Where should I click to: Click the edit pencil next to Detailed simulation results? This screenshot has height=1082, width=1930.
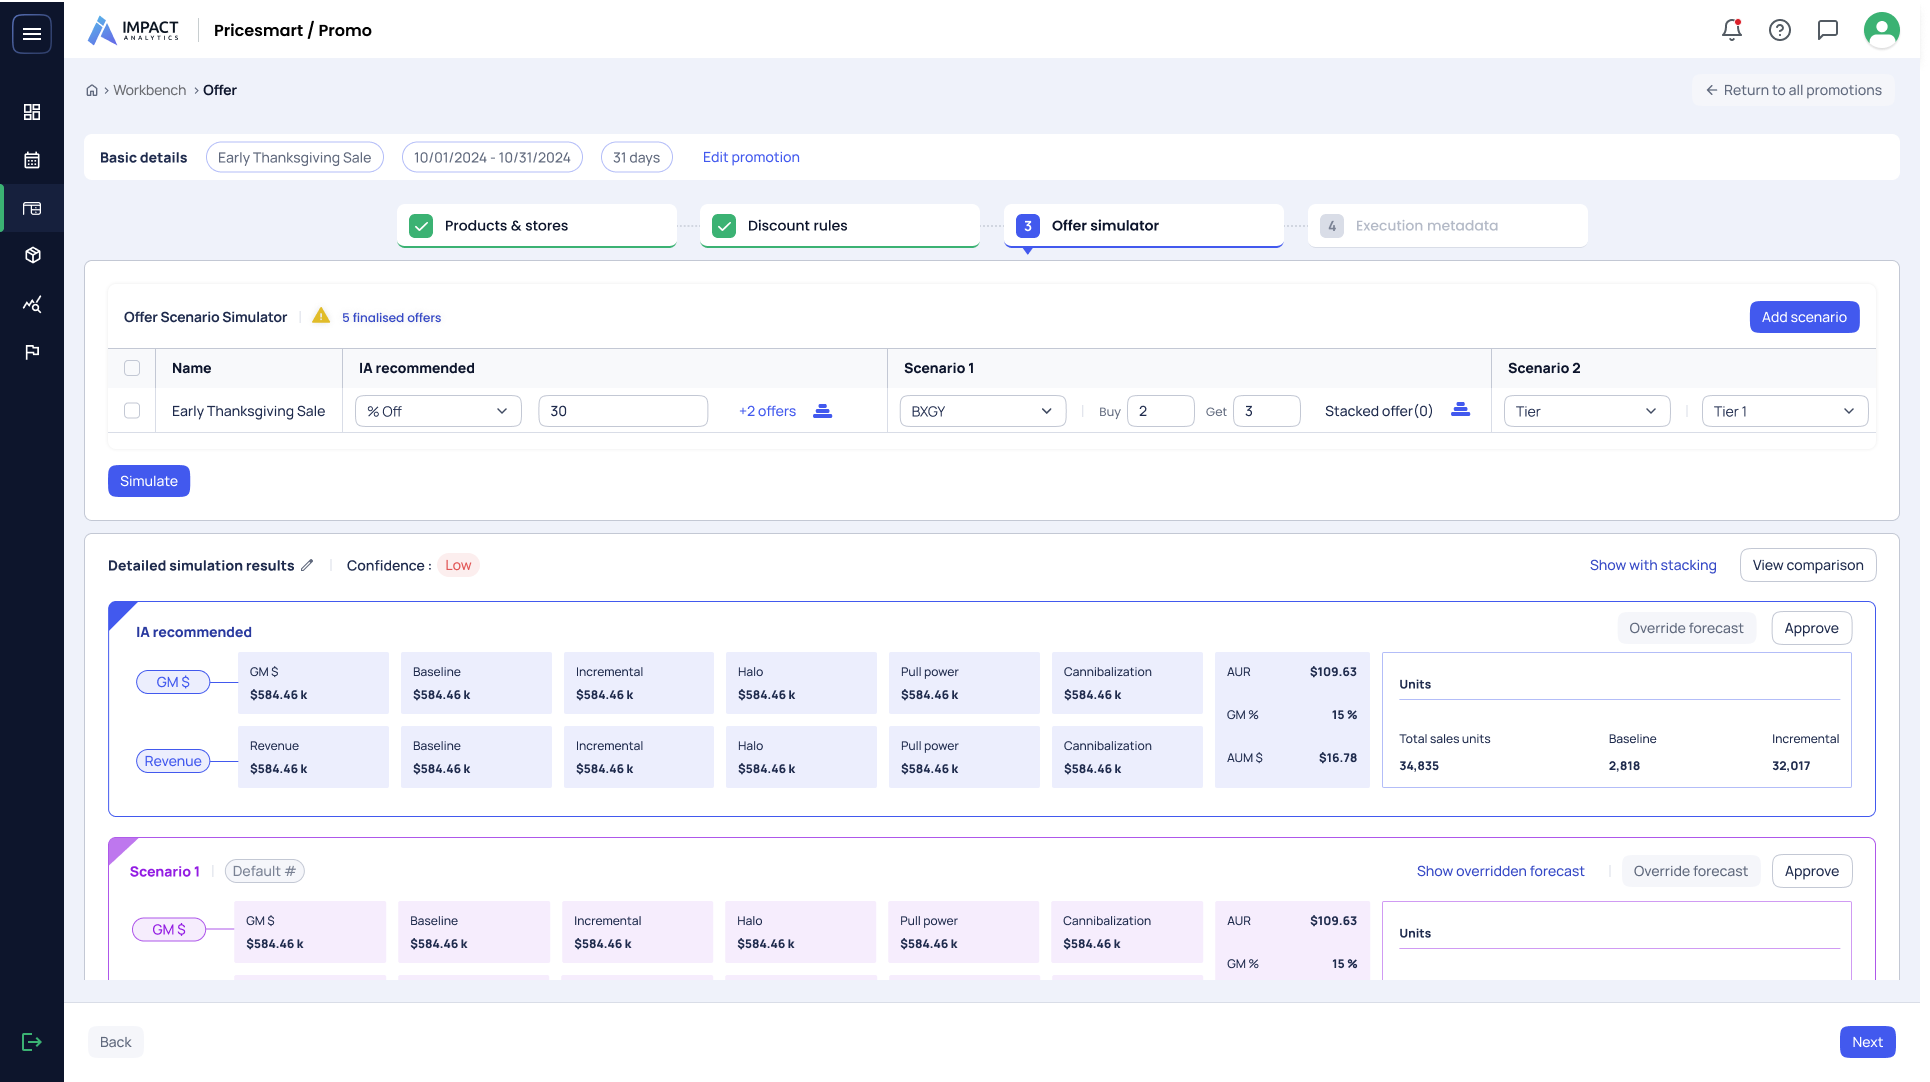coord(307,565)
